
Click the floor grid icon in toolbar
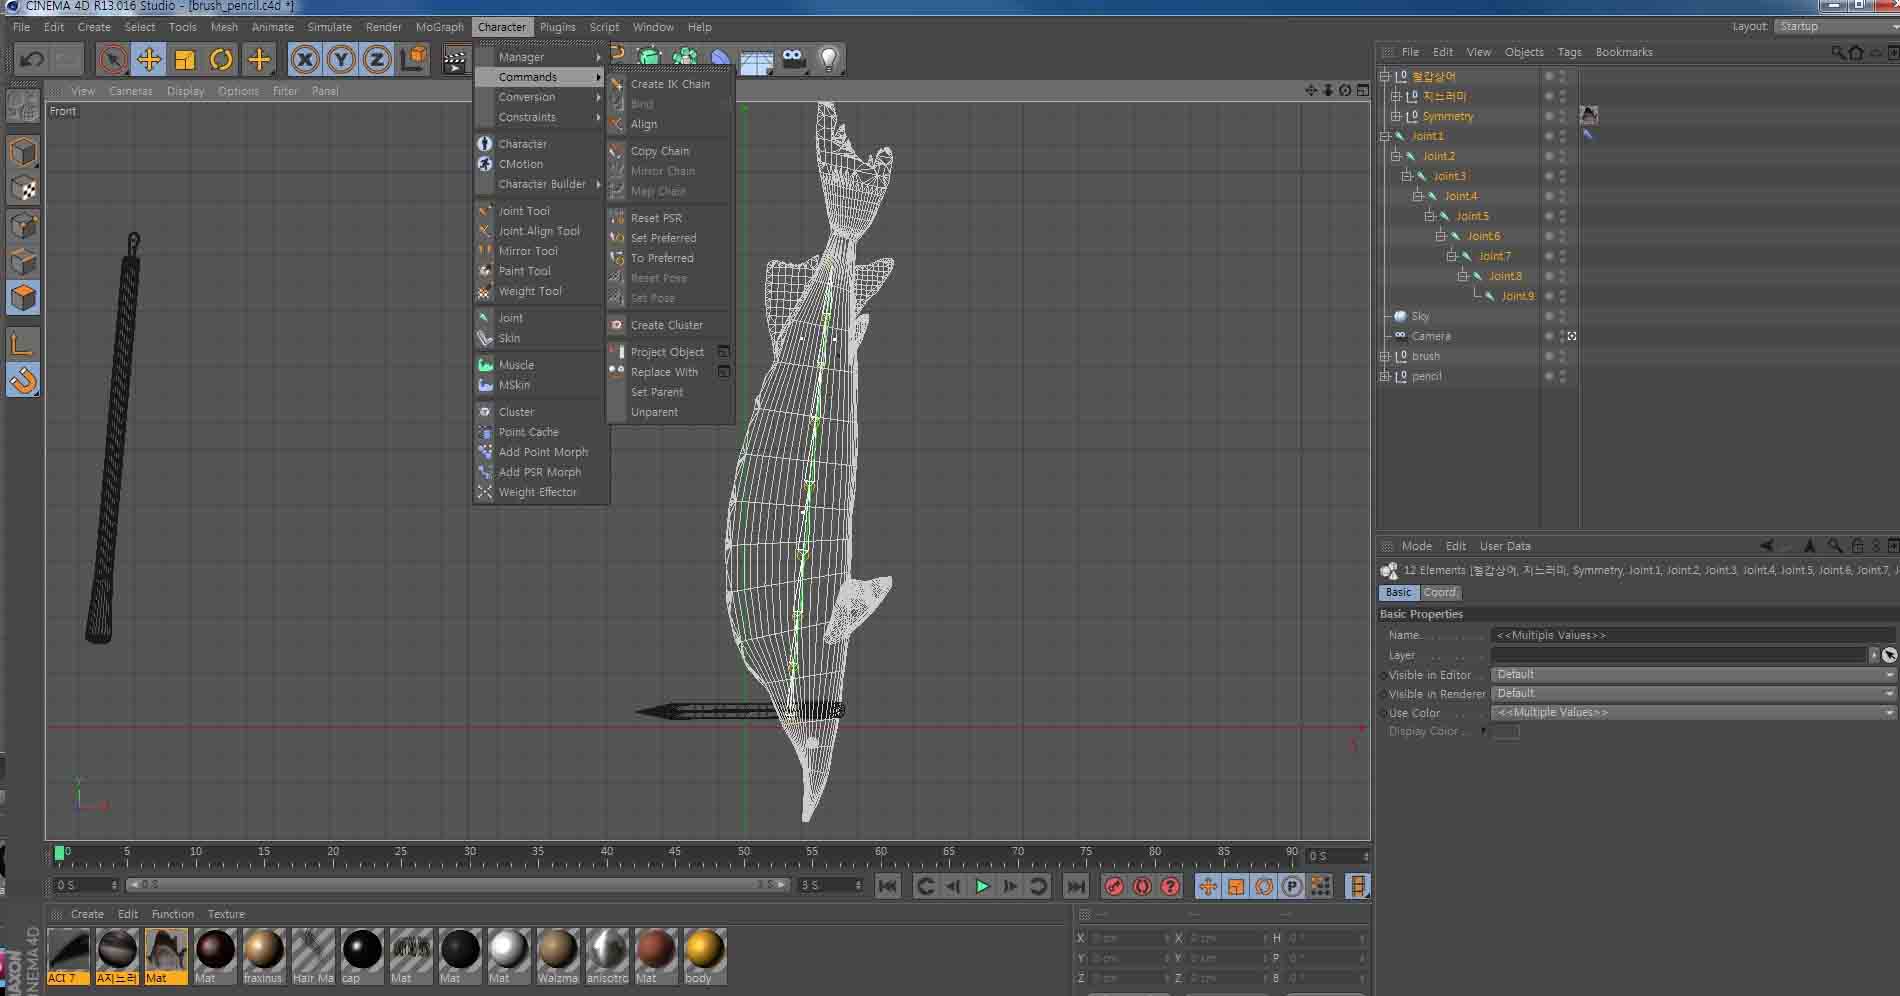[757, 62]
